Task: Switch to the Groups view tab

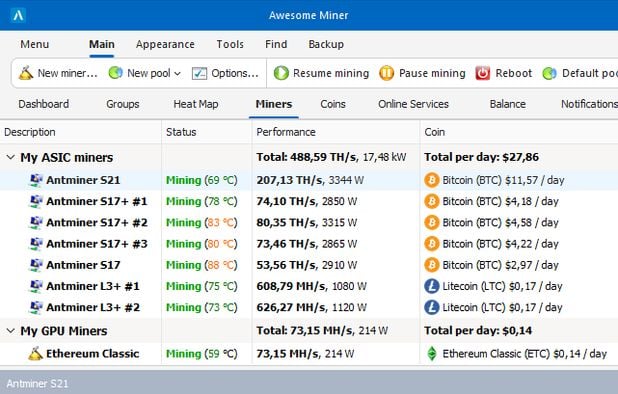Action: pyautogui.click(x=123, y=104)
